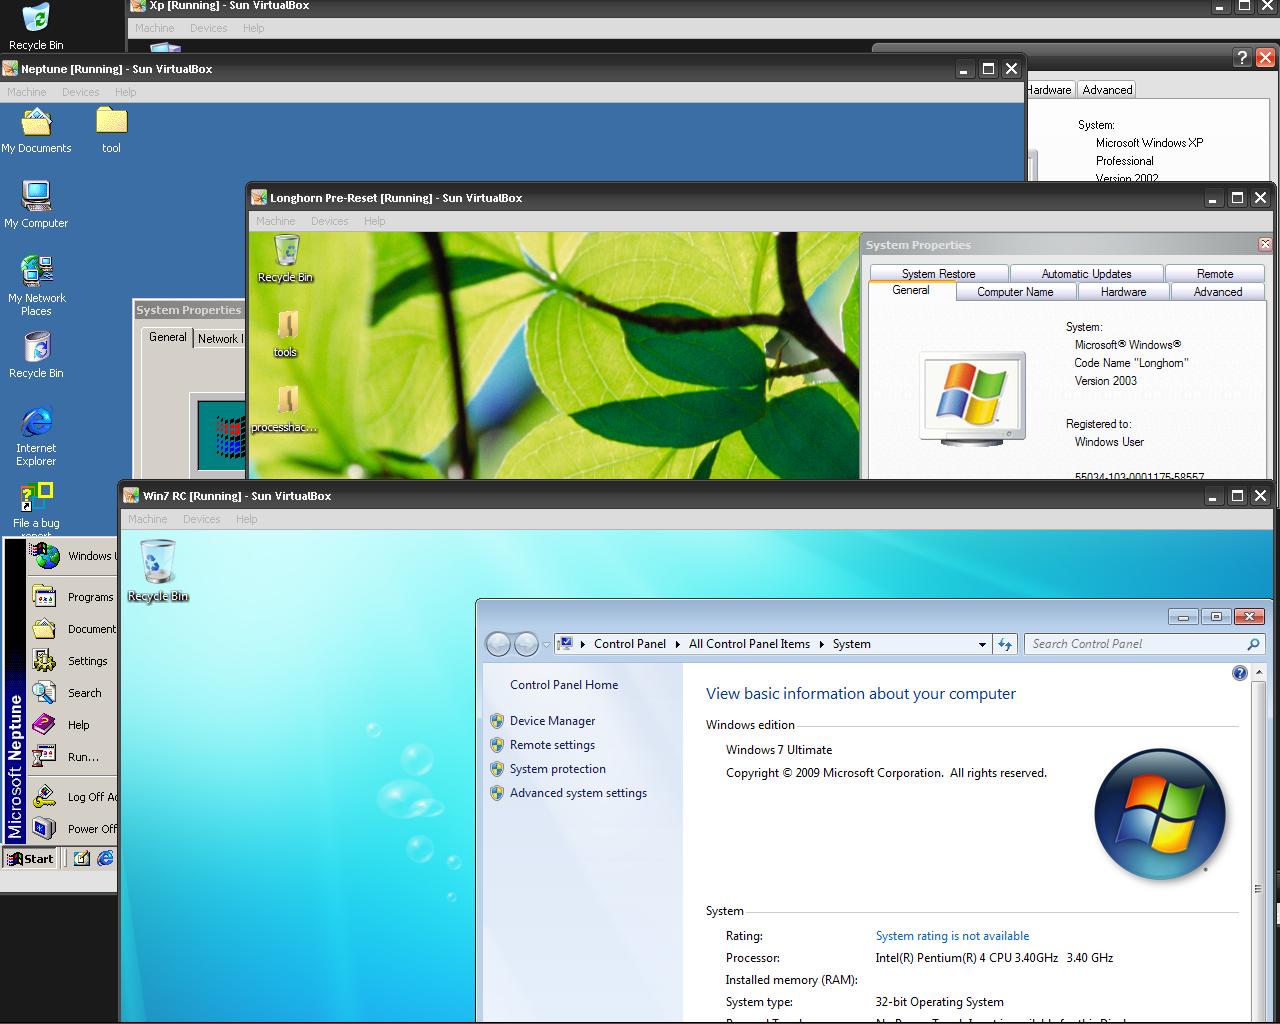Click the VirtualBox icon in Win7 RC title bar
Screen dimensions: 1280x1024
pos(130,496)
